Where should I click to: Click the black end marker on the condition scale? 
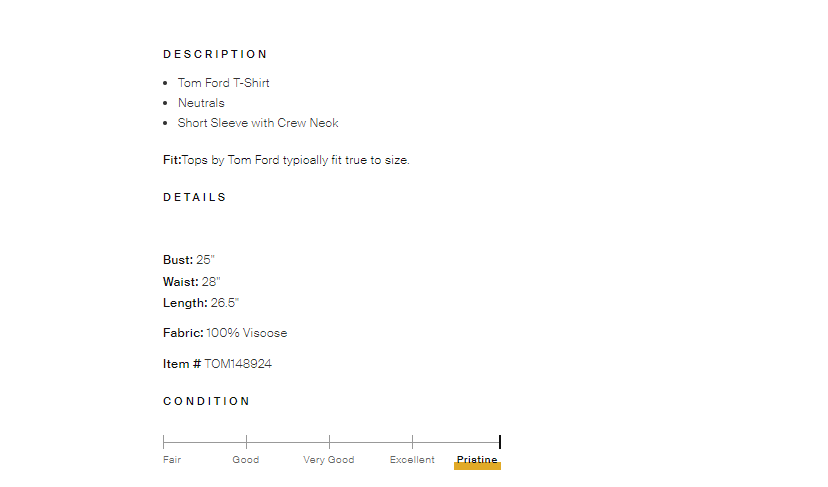click(x=499, y=442)
